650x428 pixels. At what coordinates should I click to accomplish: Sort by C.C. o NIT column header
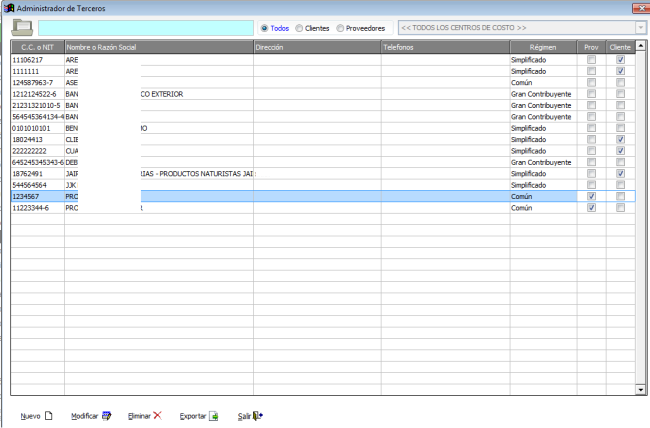pos(38,47)
